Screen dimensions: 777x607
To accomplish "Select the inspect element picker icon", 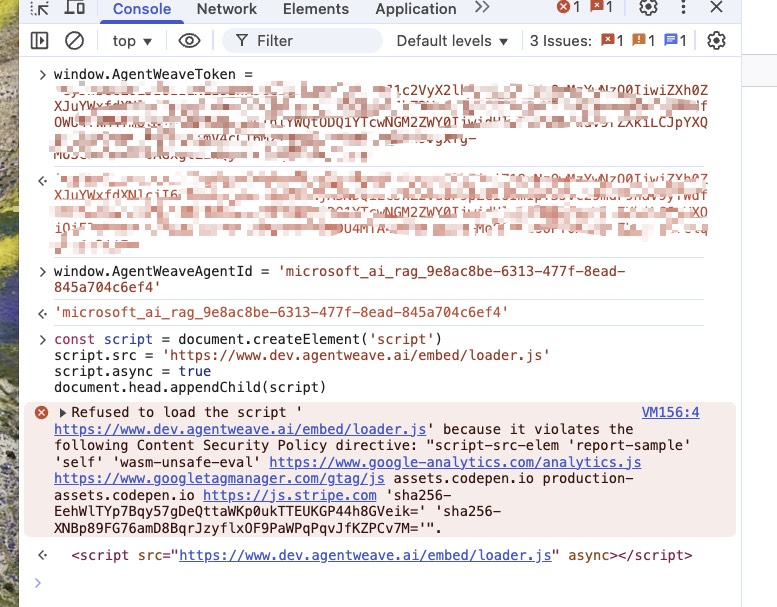I will point(40,8).
